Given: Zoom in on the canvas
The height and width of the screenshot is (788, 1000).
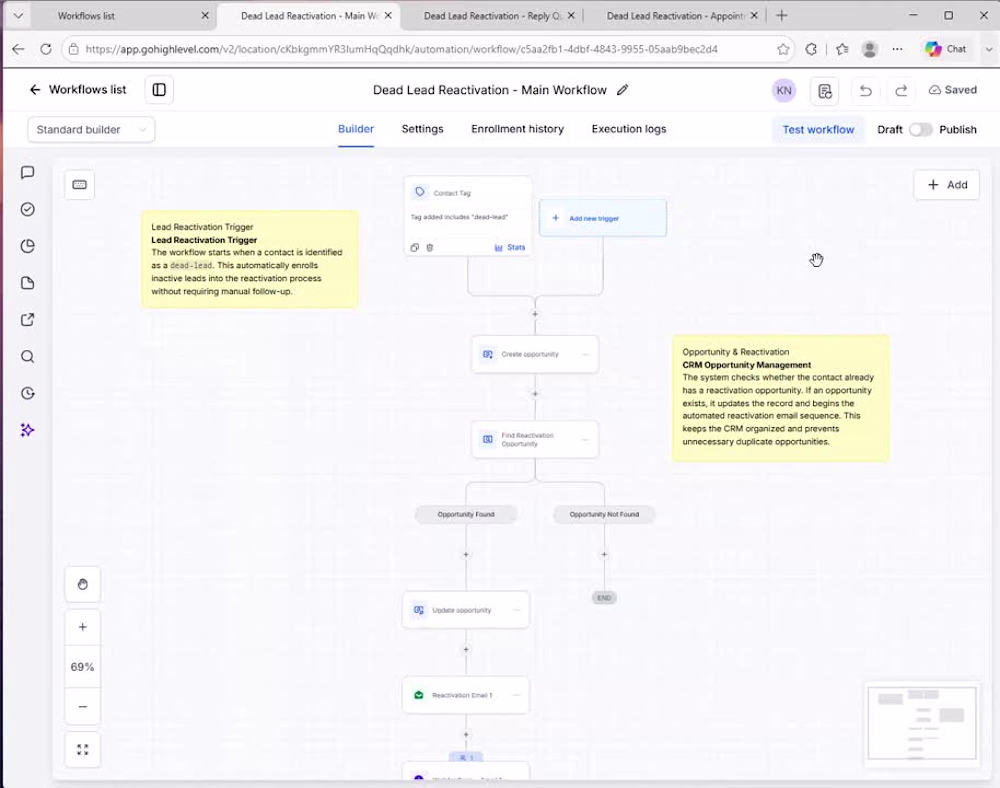Looking at the screenshot, I should (x=82, y=627).
